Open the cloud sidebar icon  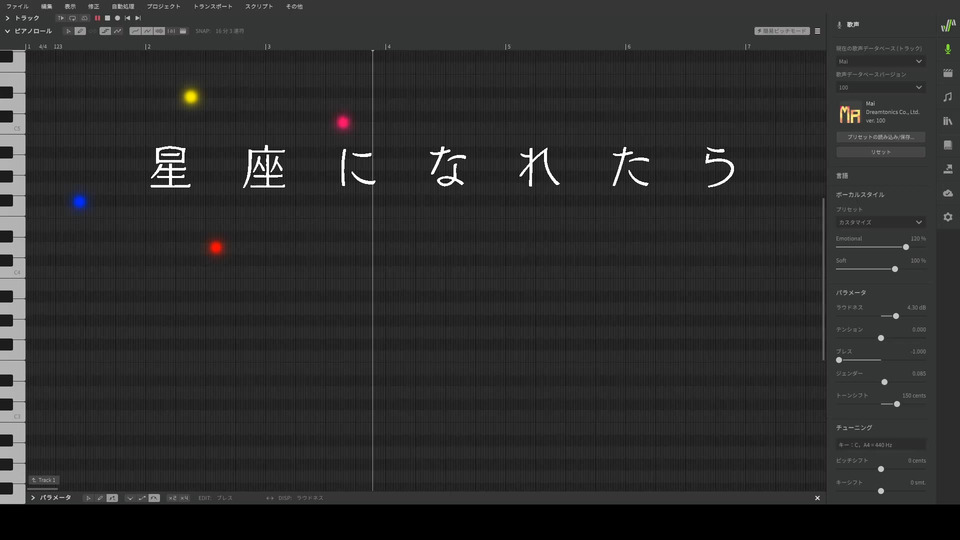click(x=948, y=193)
